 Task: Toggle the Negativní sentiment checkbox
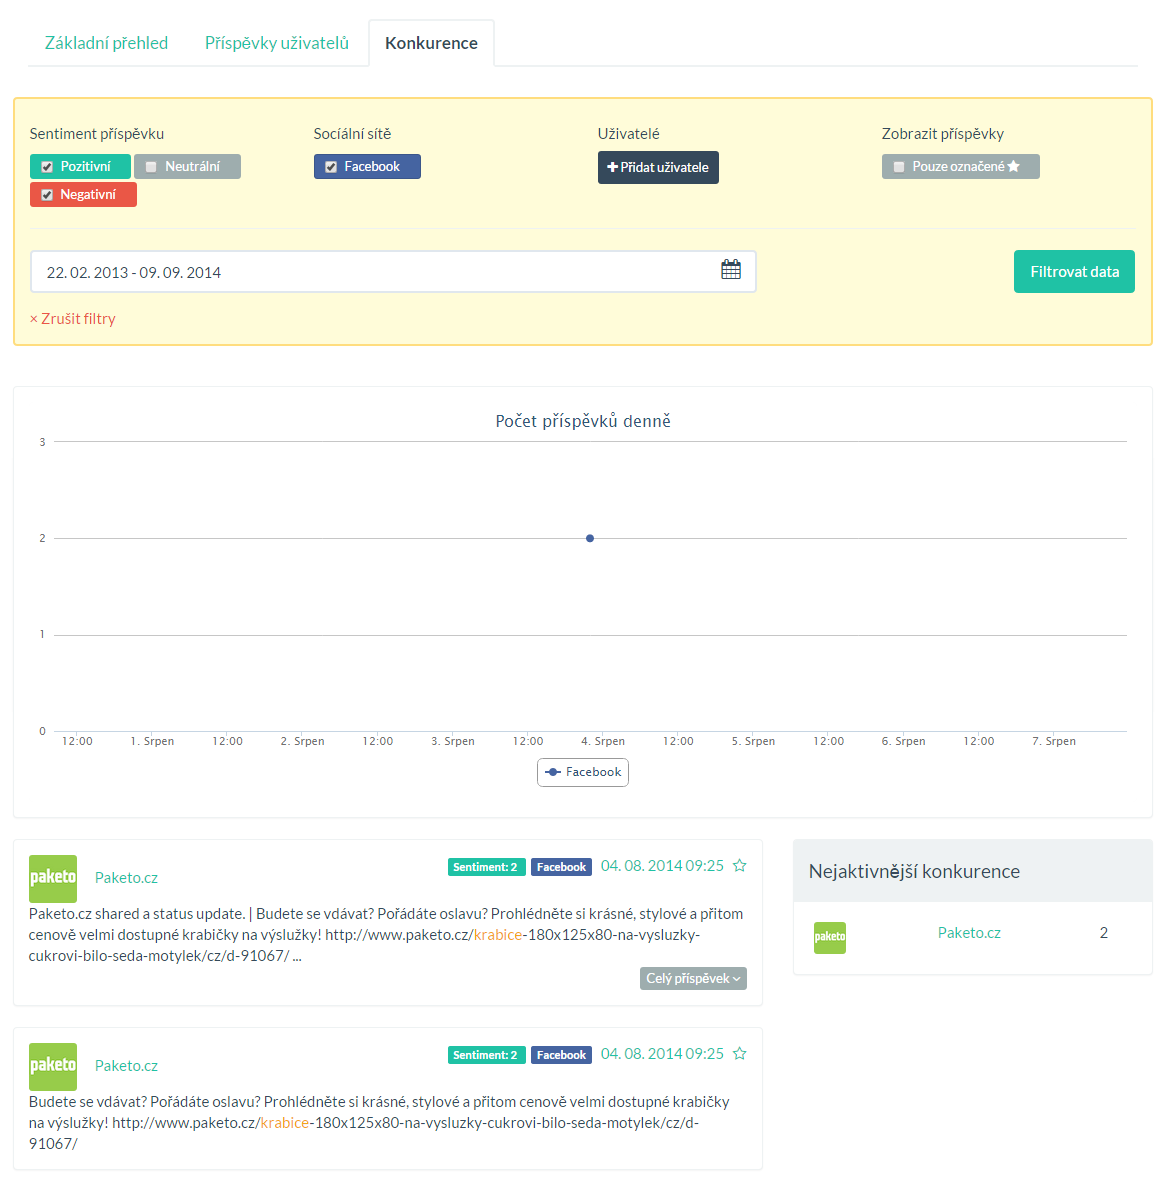(47, 195)
